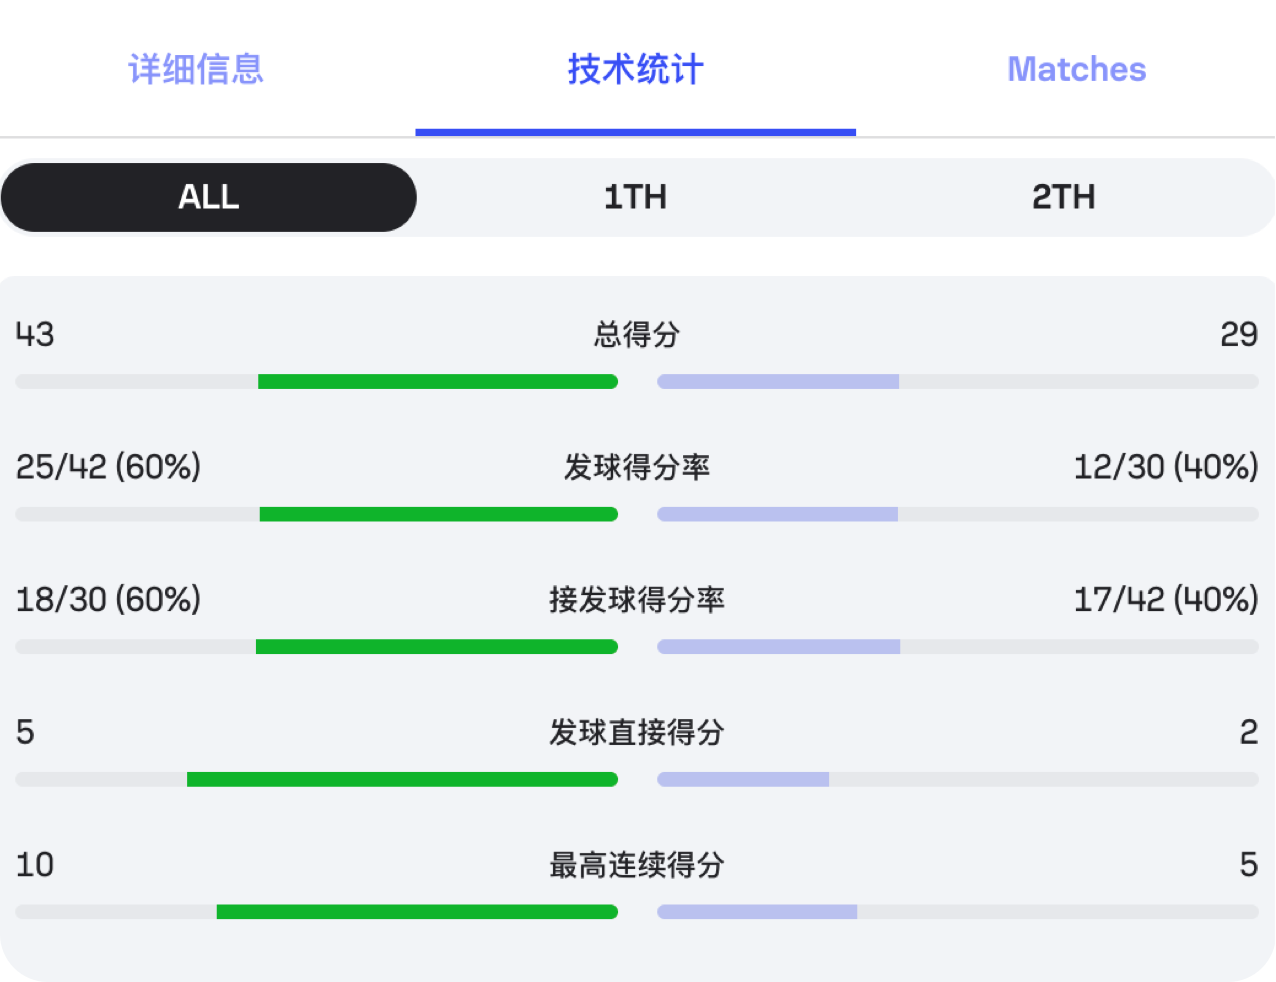Click the purple 接发球得分率 bar
1276x982 pixels.
tap(779, 647)
